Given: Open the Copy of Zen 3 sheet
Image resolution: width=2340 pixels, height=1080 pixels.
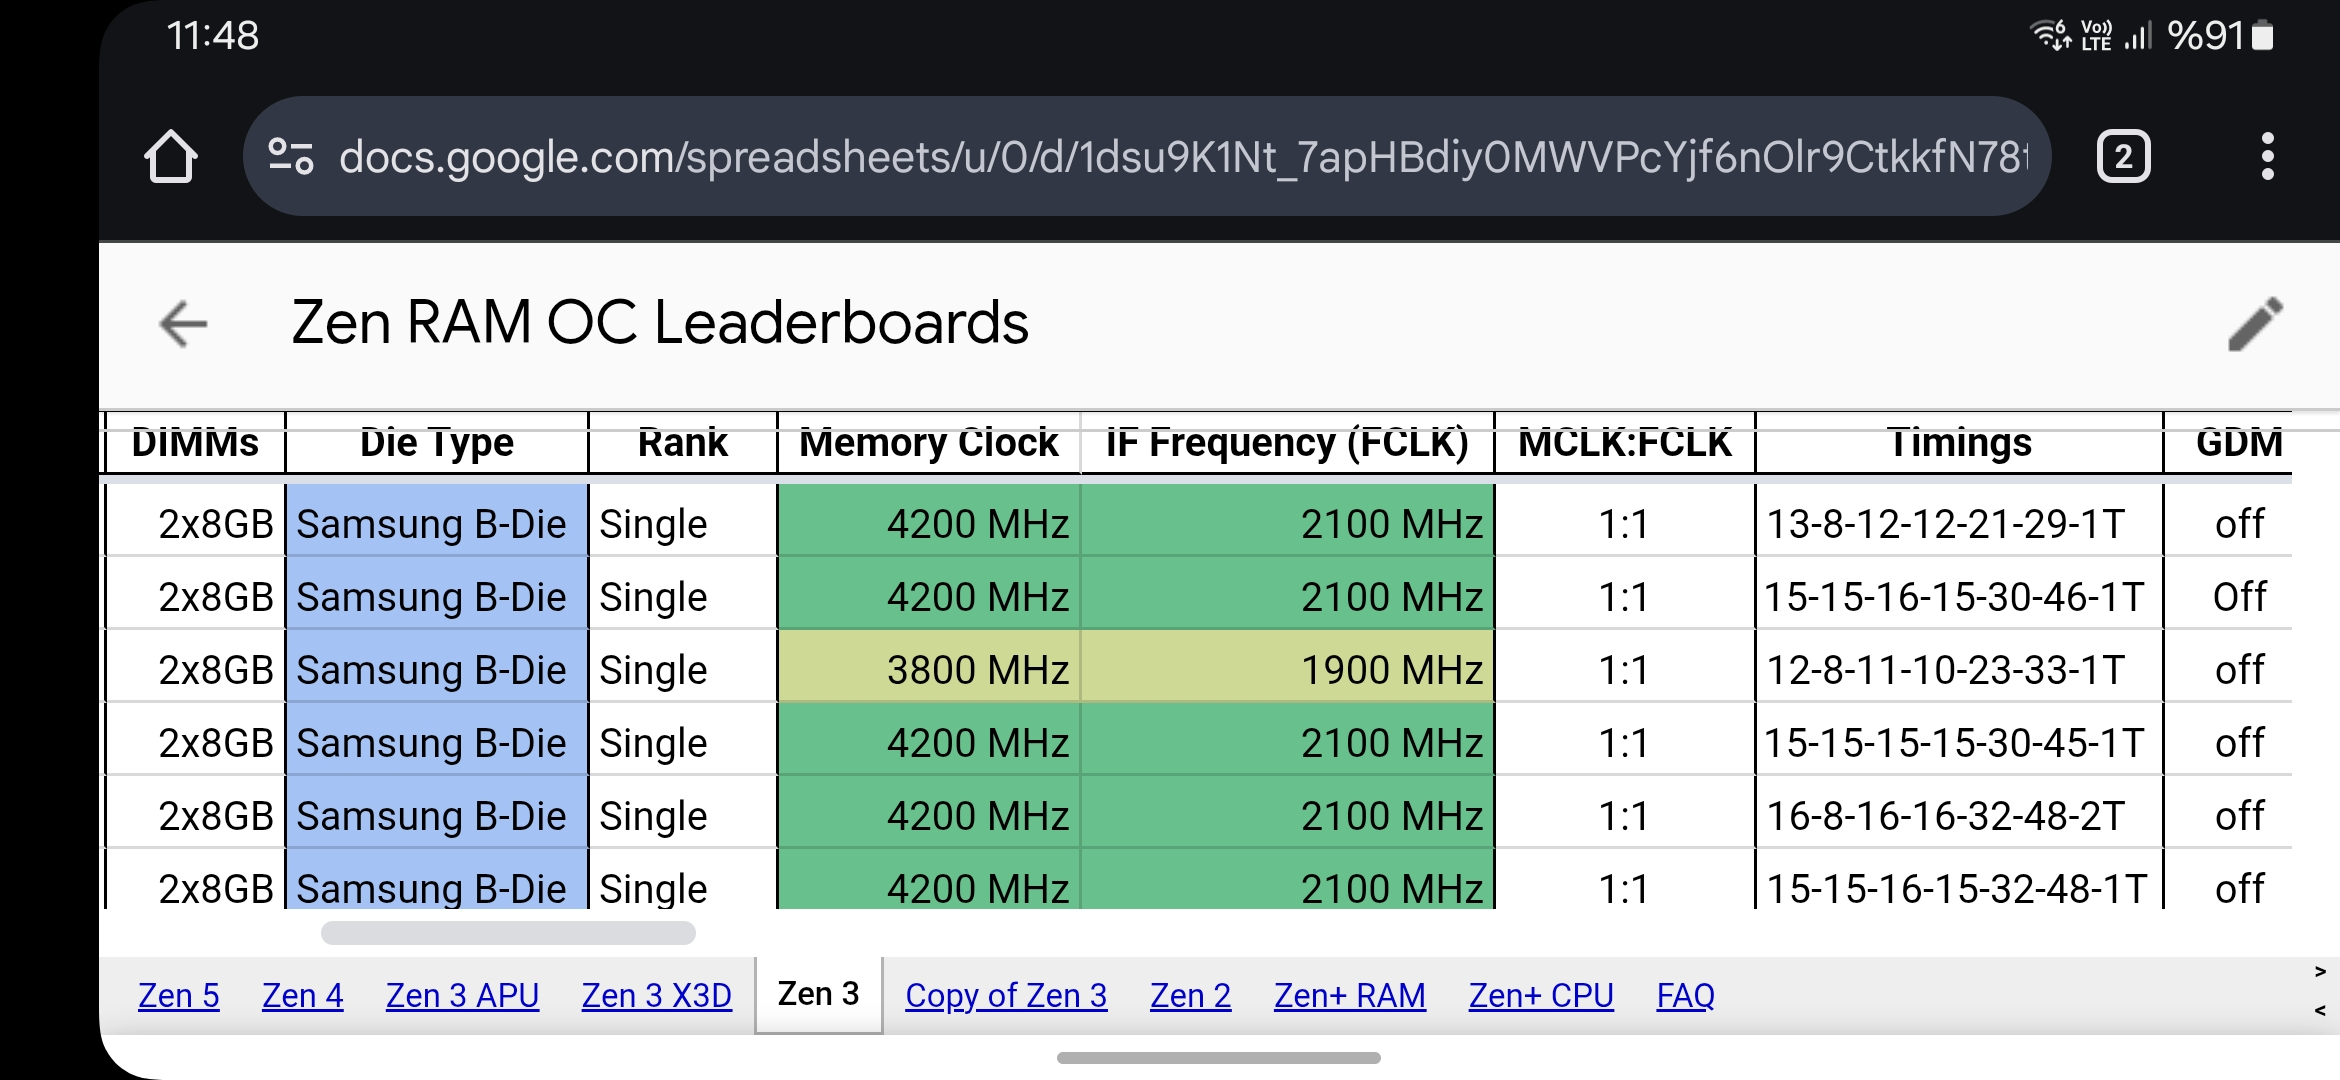Looking at the screenshot, I should point(1006,996).
